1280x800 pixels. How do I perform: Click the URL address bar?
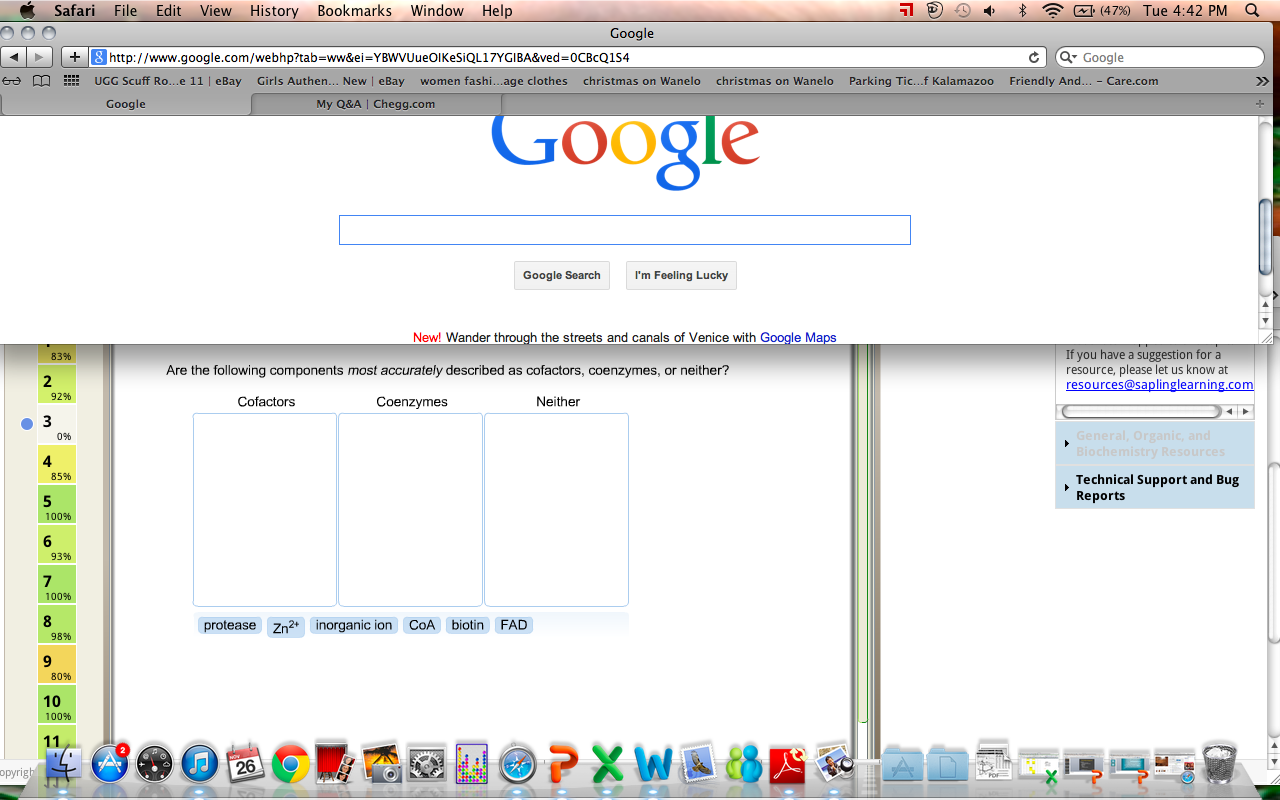(x=567, y=57)
